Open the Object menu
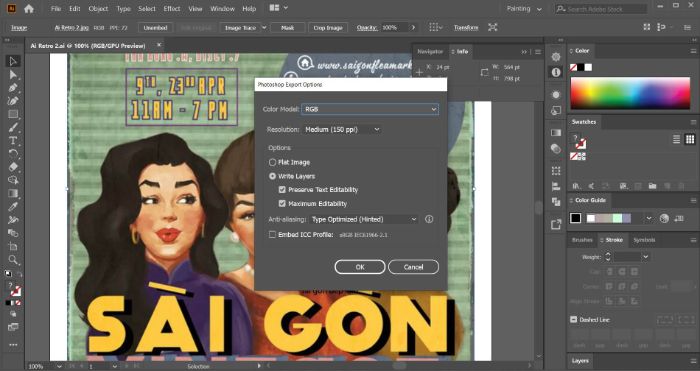This screenshot has height=371, width=700. (98, 8)
